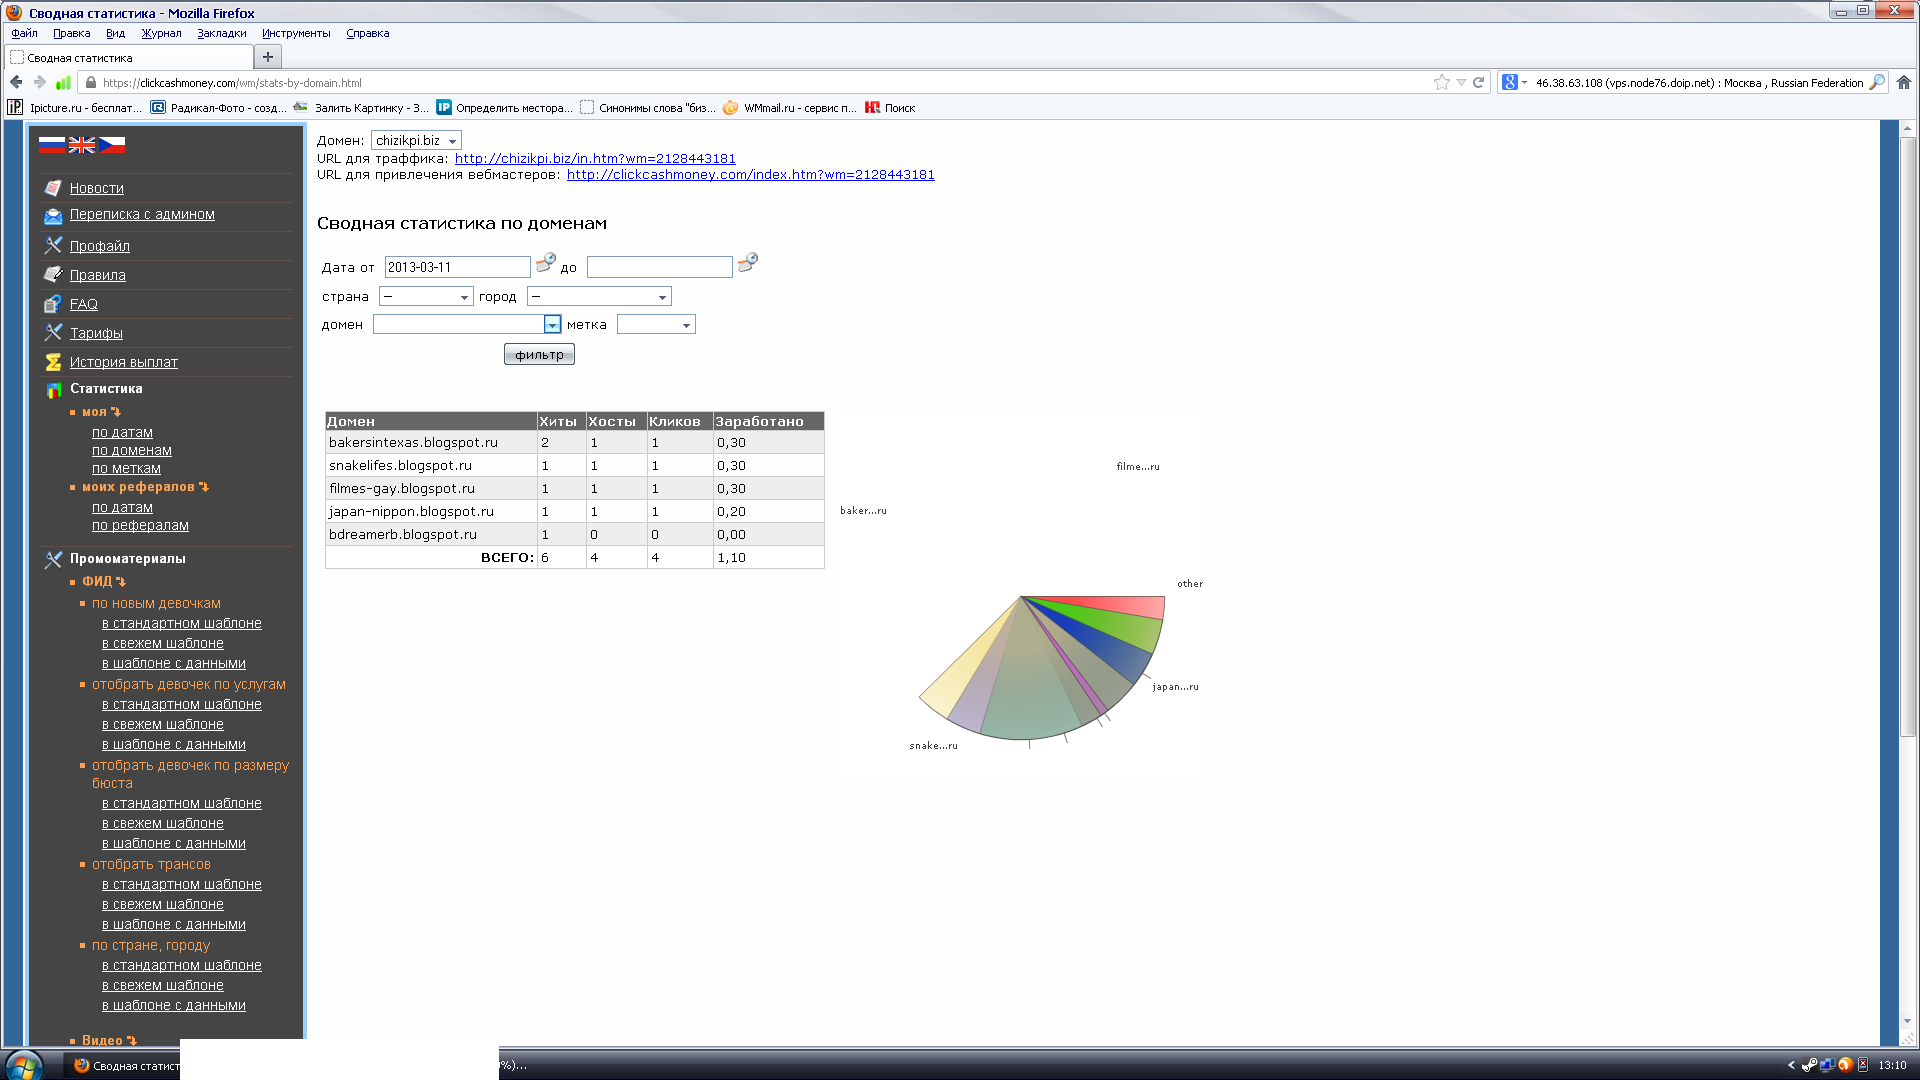Open the Закладки menu
The image size is (1920, 1080).
(221, 33)
